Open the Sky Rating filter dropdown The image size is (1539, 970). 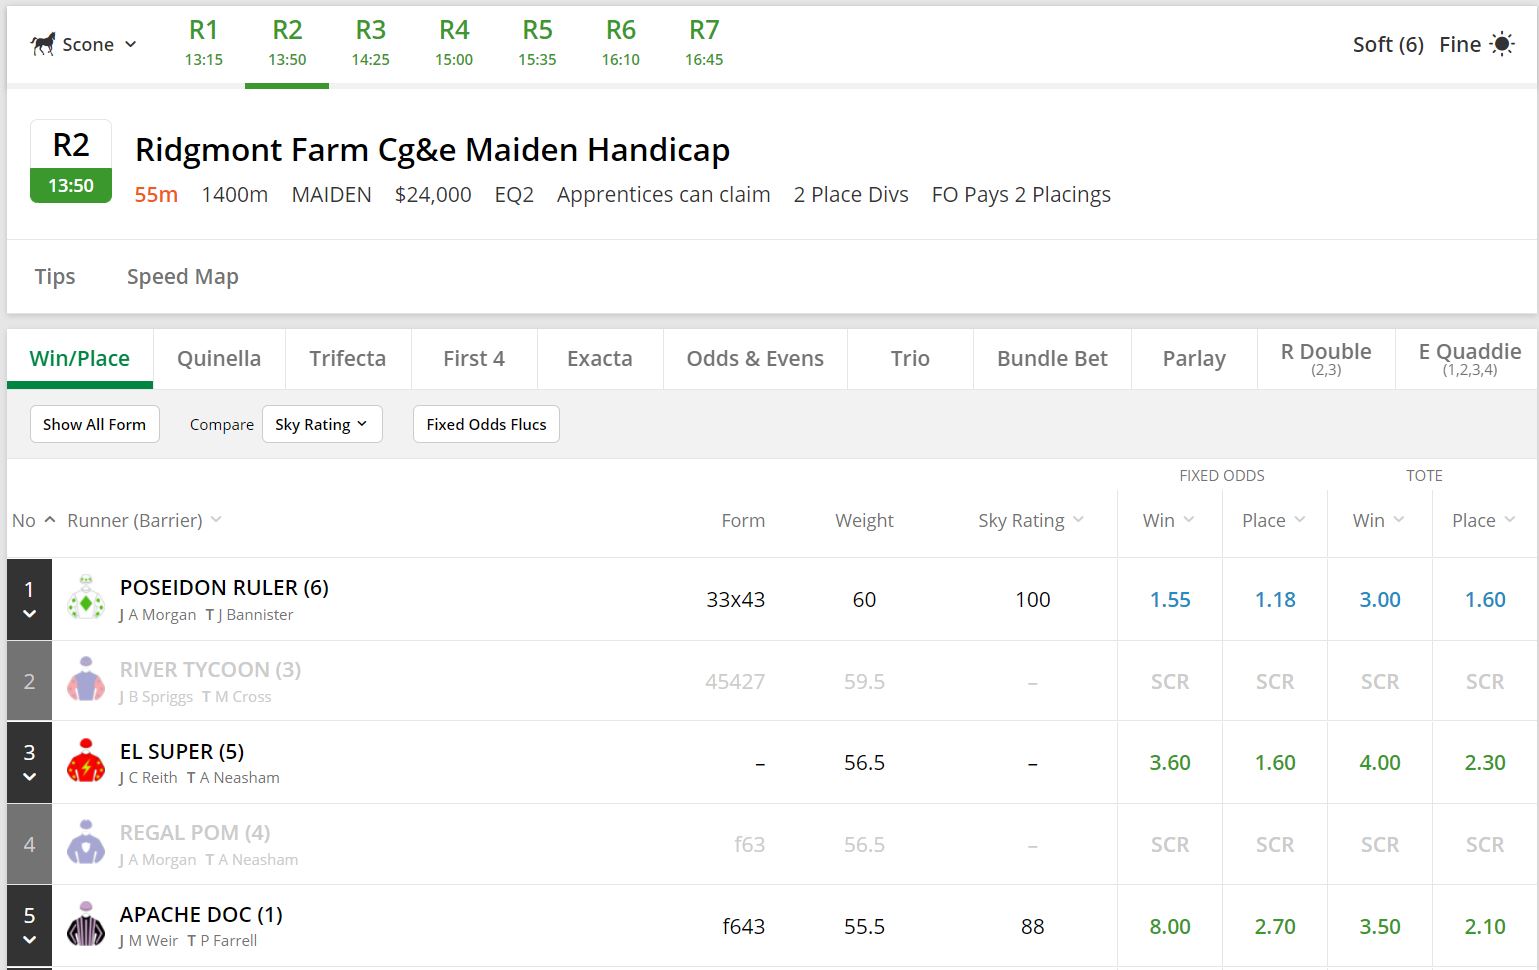pos(322,424)
